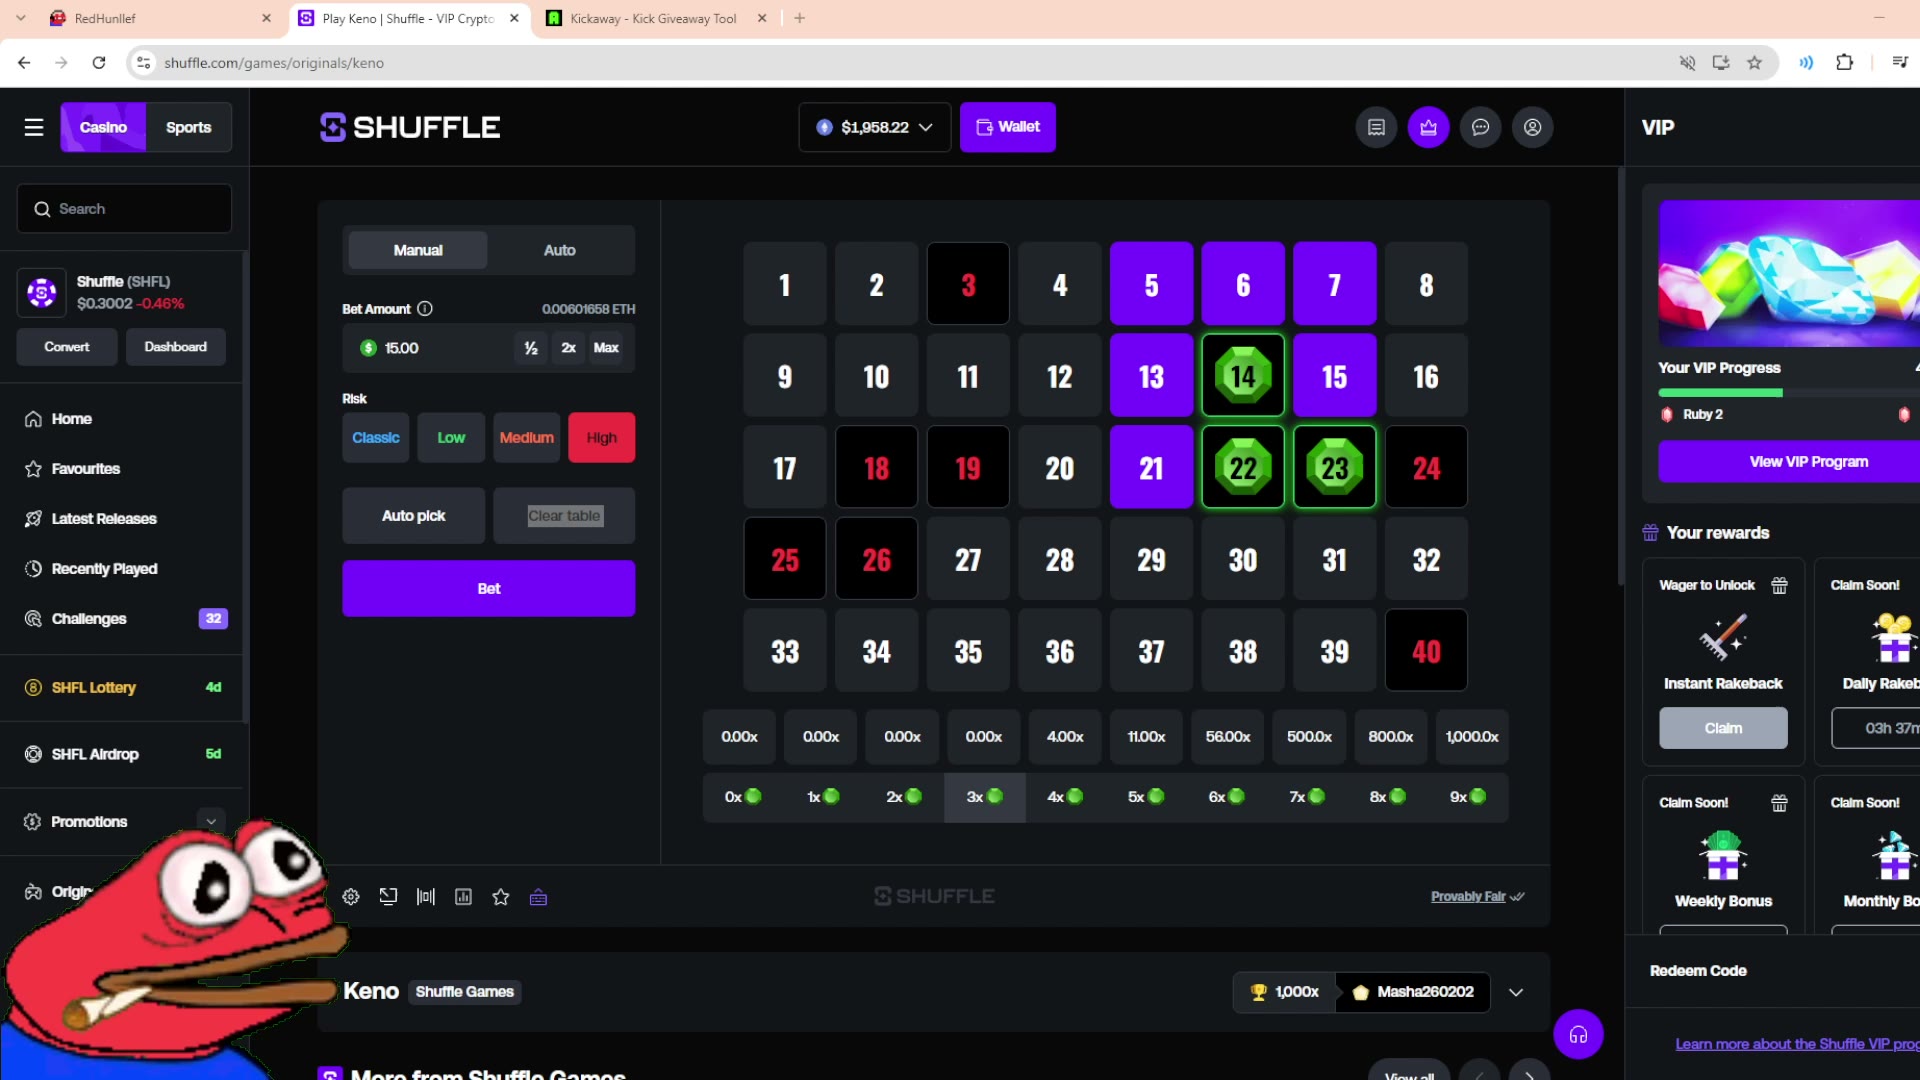Expand the Promotions sidebar section
The width and height of the screenshot is (1920, 1080).
[211, 821]
